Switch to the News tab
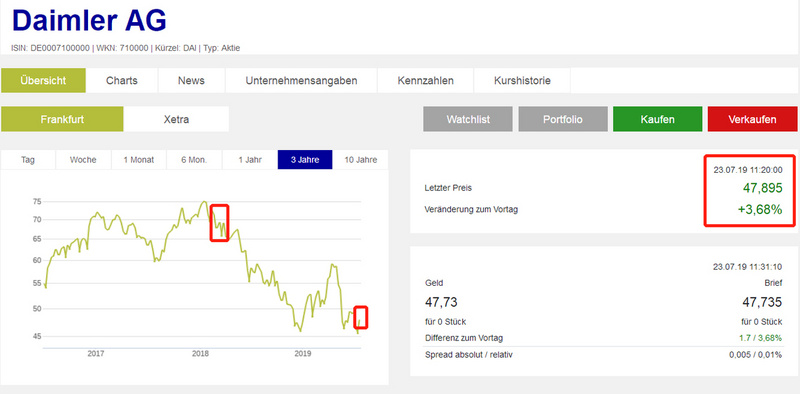The width and height of the screenshot is (800, 394). (x=191, y=81)
